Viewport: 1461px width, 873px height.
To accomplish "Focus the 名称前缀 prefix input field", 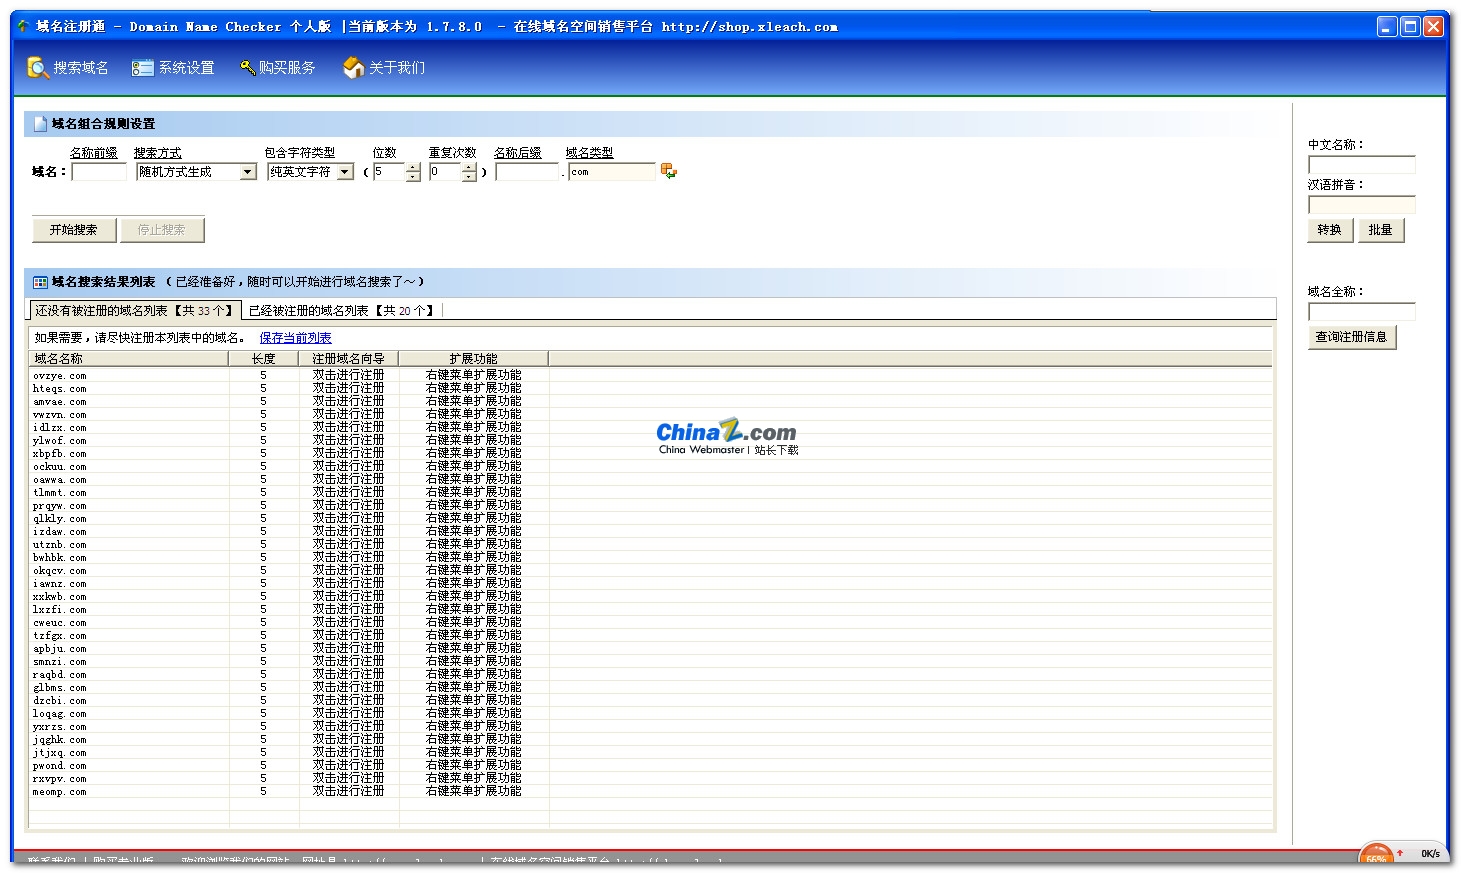I will click(100, 172).
